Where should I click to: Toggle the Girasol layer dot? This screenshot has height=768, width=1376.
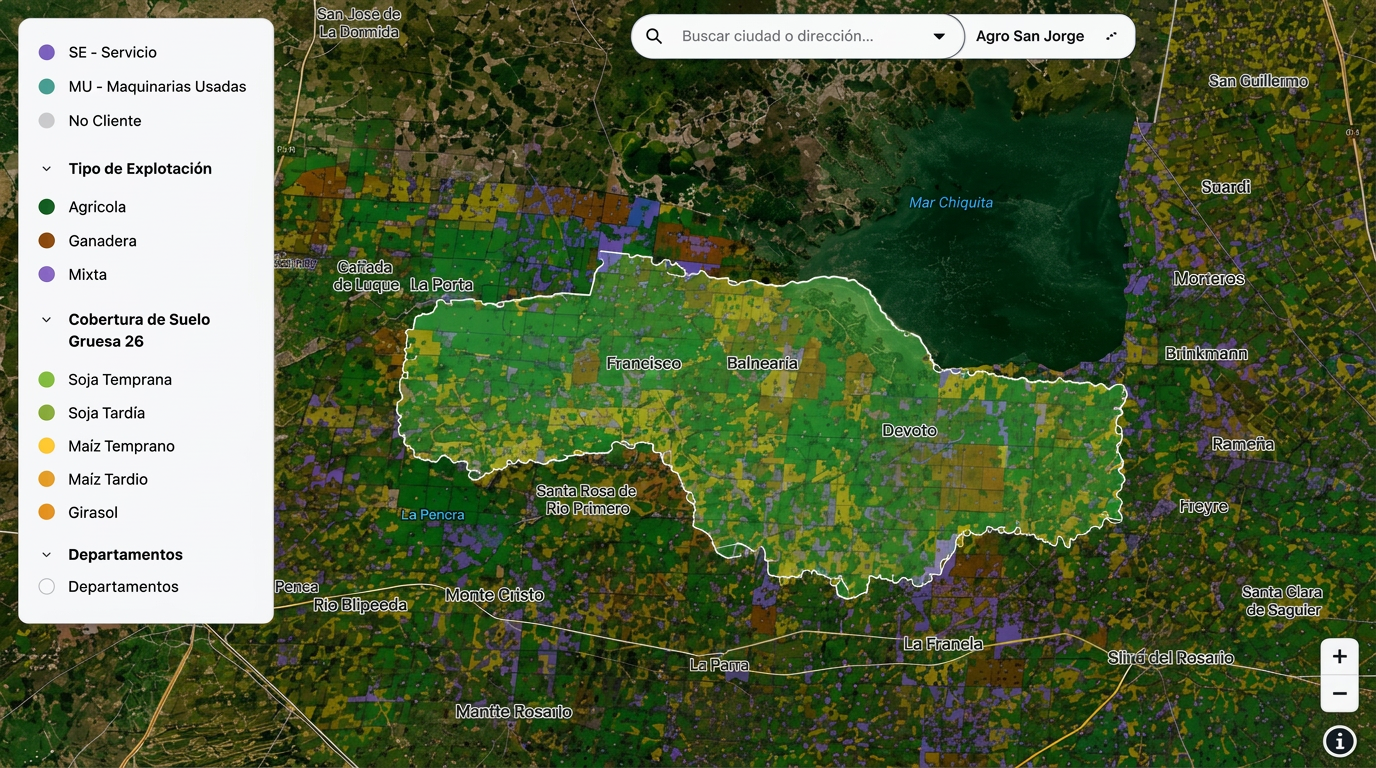(x=46, y=512)
